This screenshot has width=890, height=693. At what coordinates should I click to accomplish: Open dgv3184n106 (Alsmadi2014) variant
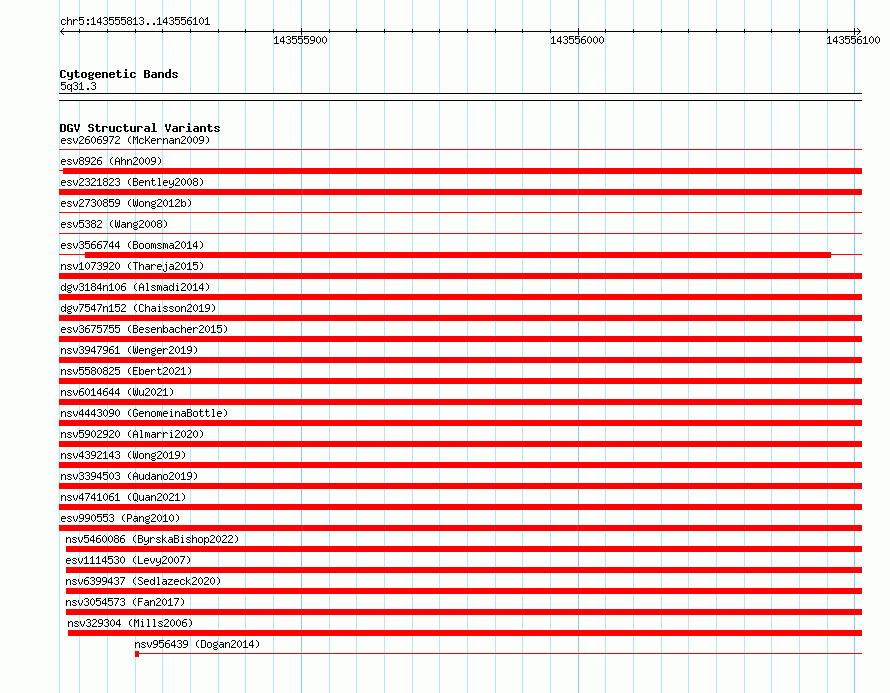coord(135,287)
